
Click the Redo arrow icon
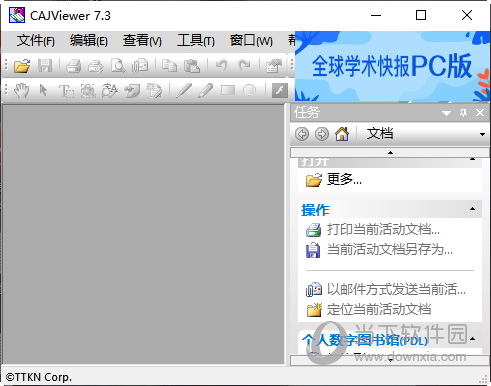coord(244,65)
